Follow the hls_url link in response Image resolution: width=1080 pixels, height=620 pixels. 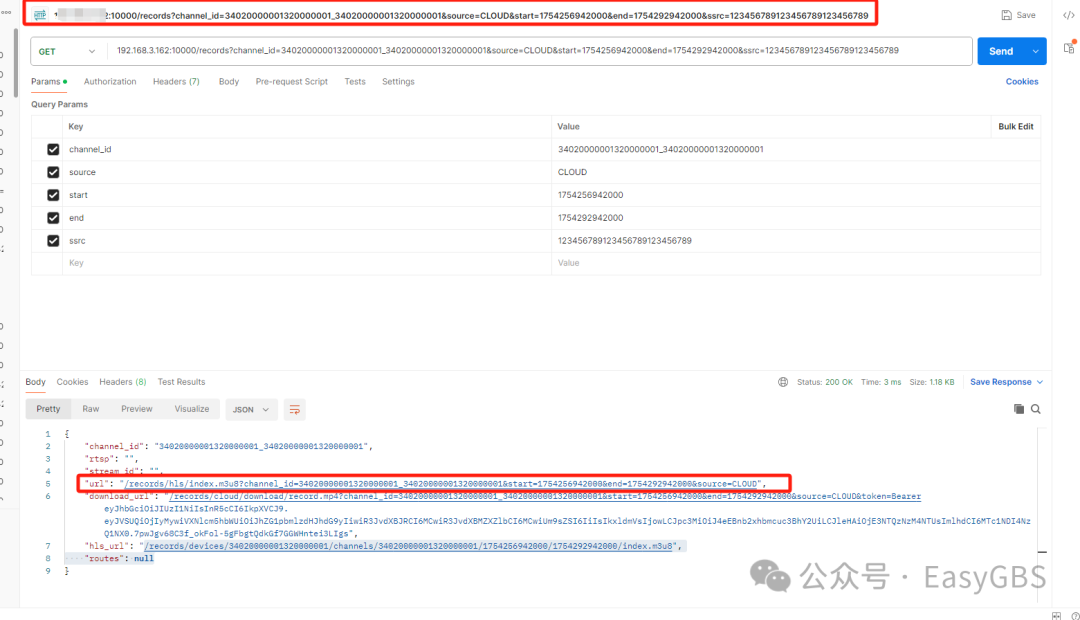tap(409, 546)
